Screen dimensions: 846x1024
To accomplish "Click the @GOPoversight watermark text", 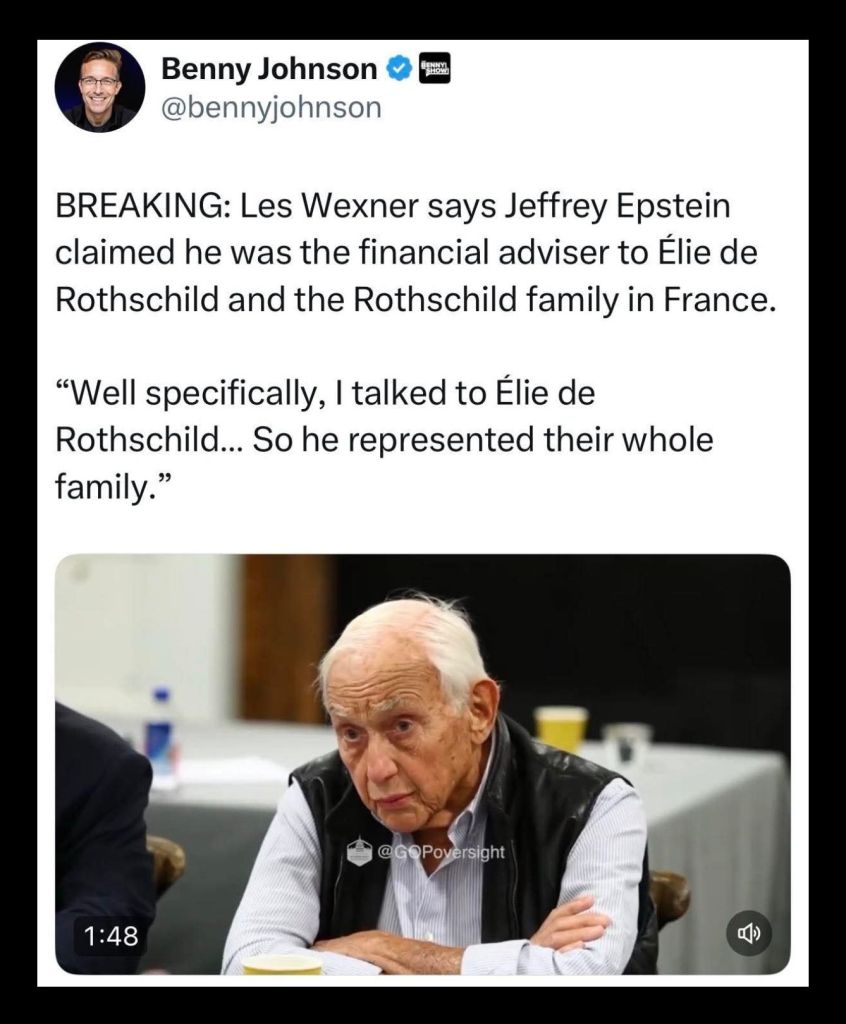I will click(x=440, y=852).
